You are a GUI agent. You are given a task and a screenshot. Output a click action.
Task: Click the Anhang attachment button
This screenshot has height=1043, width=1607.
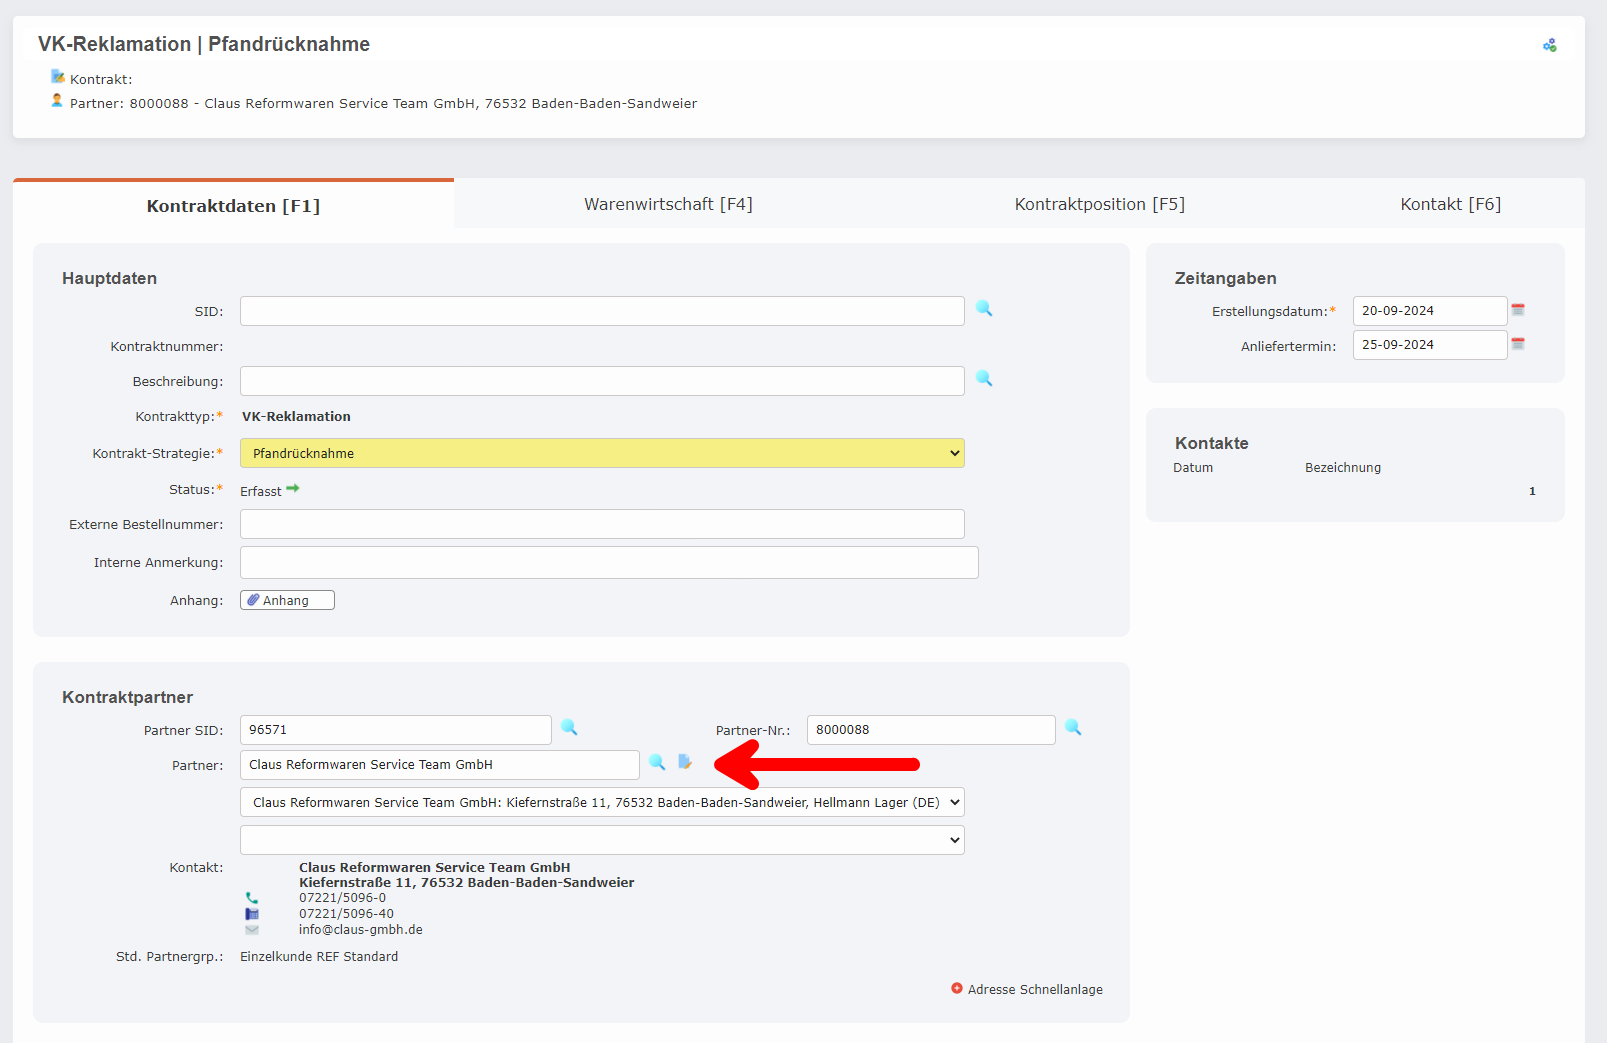(286, 599)
